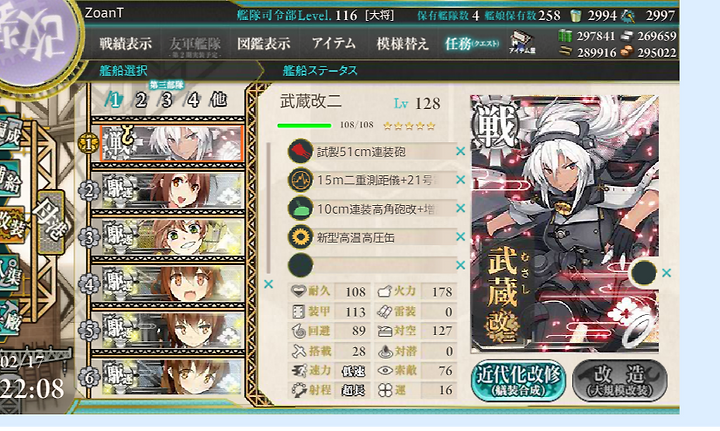Click the 新型高温高圧缶 boiler gear icon
Image resolution: width=720 pixels, height=431 pixels.
(x=301, y=237)
